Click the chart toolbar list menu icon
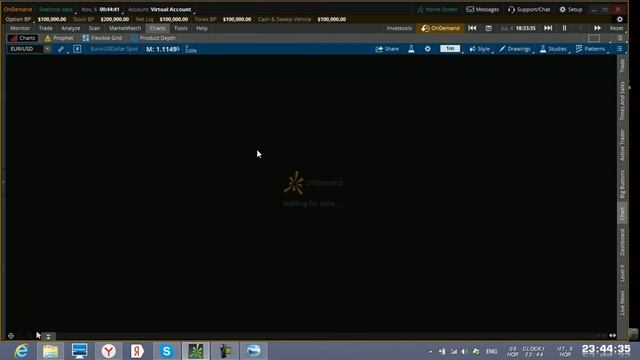The width and height of the screenshot is (640, 360). click(x=620, y=49)
